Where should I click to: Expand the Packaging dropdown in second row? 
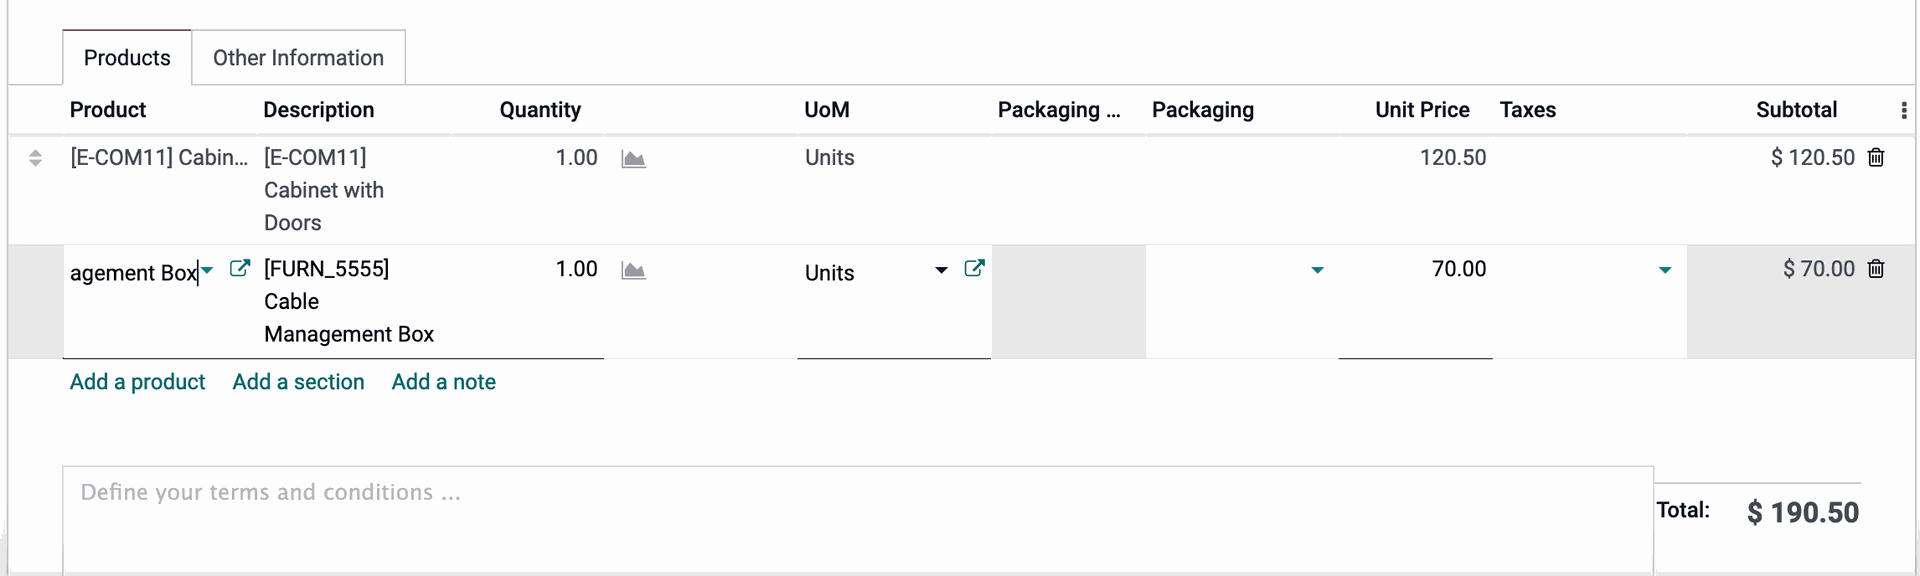(x=1317, y=270)
